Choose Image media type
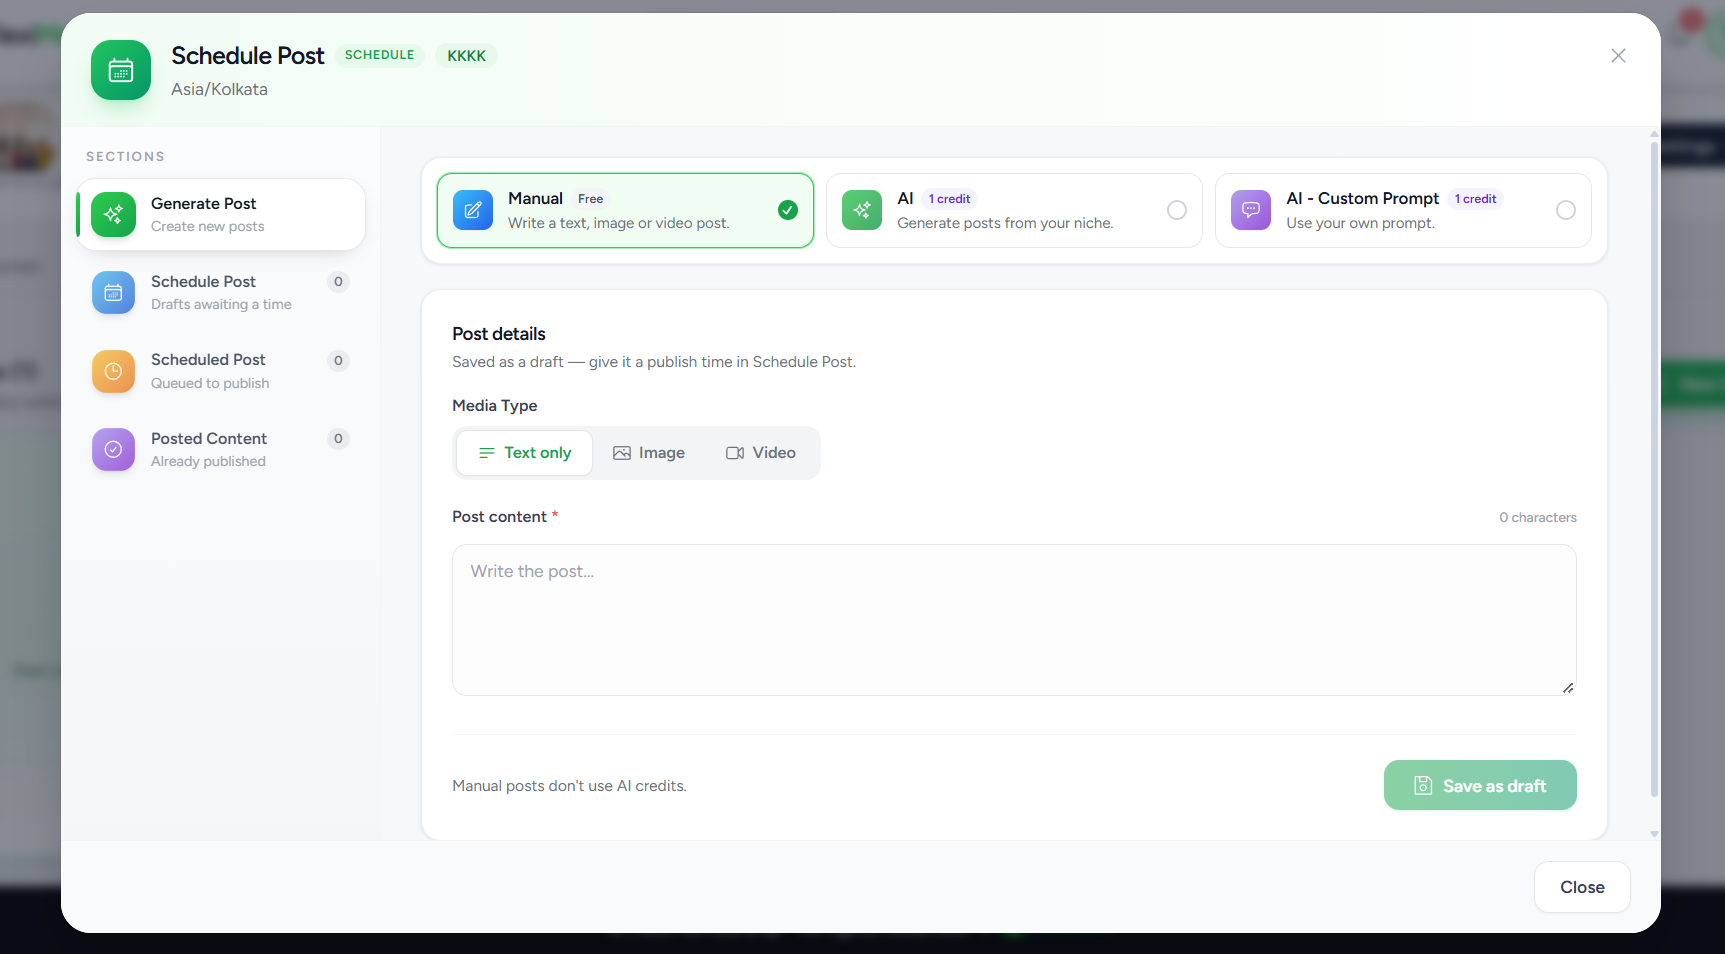Image resolution: width=1725 pixels, height=954 pixels. [x=649, y=453]
